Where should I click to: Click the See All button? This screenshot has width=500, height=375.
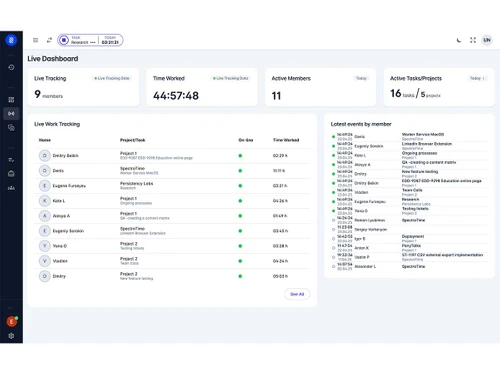pos(297,294)
